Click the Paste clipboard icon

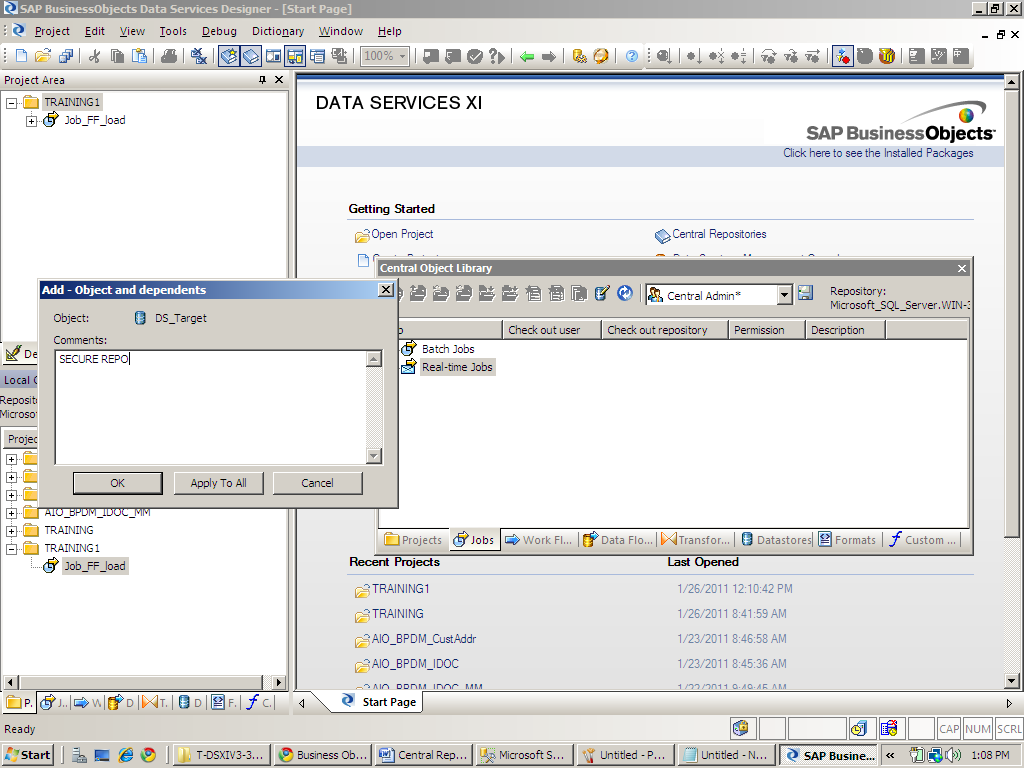[x=140, y=56]
